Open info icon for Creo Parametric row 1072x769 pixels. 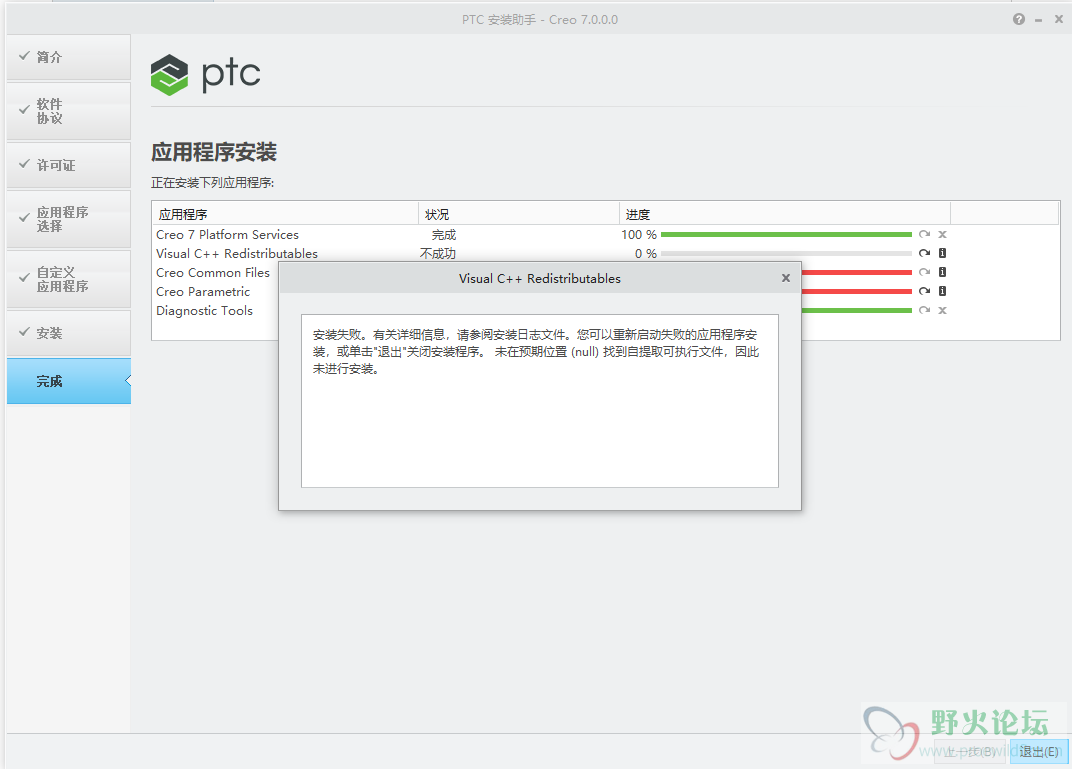click(x=942, y=291)
